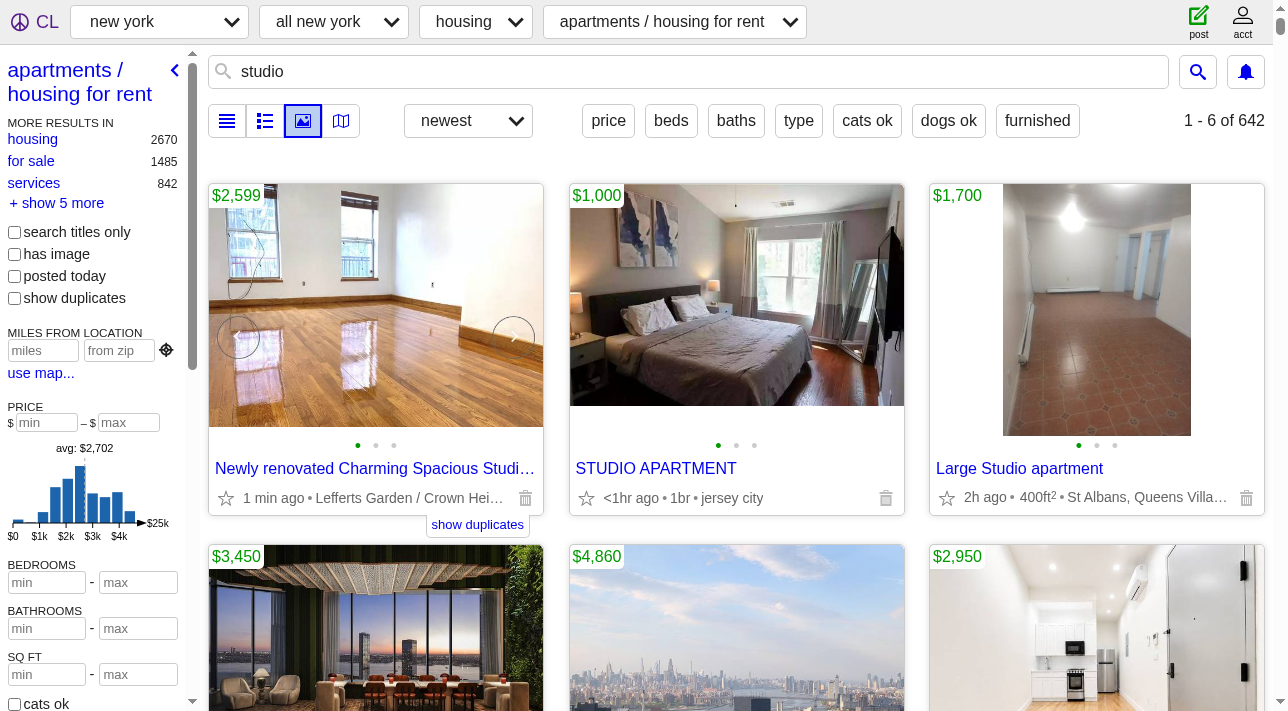Open the $1,700 empty room photo thumbnail

pos(1097,310)
